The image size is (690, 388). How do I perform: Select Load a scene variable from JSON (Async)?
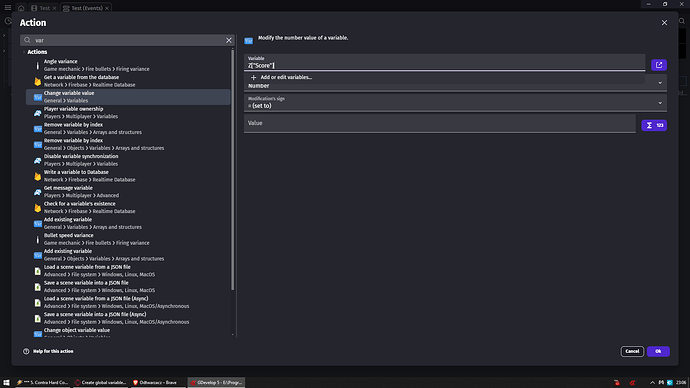tap(128, 303)
